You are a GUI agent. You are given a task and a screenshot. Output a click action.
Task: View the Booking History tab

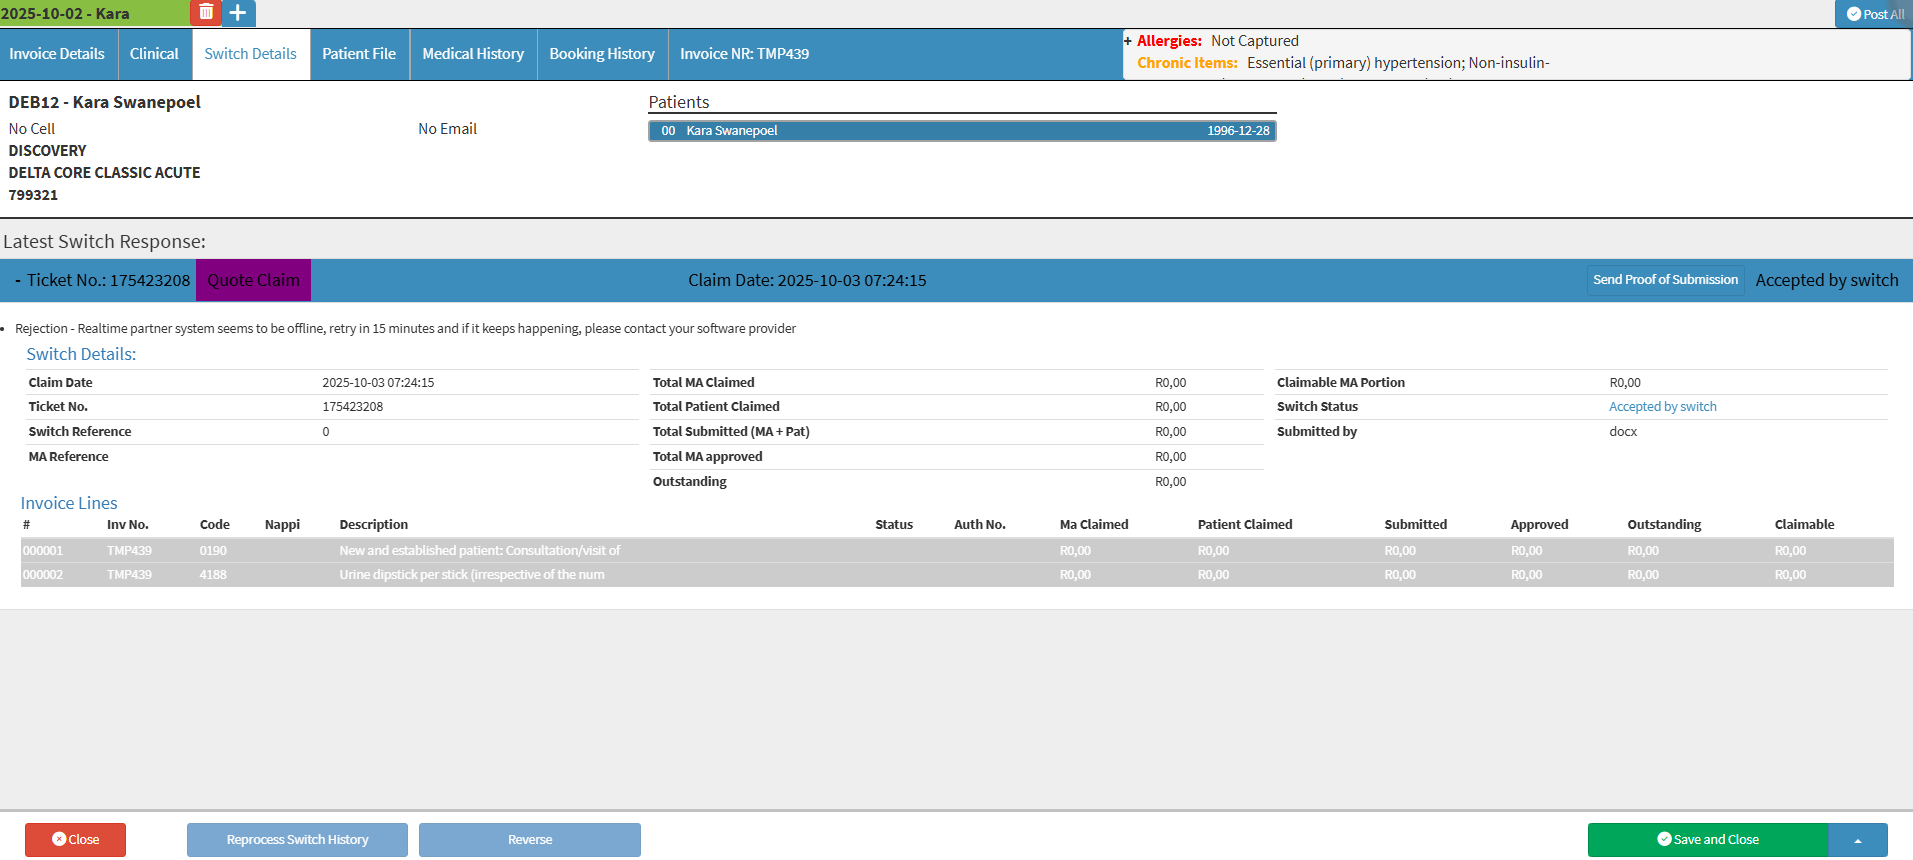coord(602,54)
